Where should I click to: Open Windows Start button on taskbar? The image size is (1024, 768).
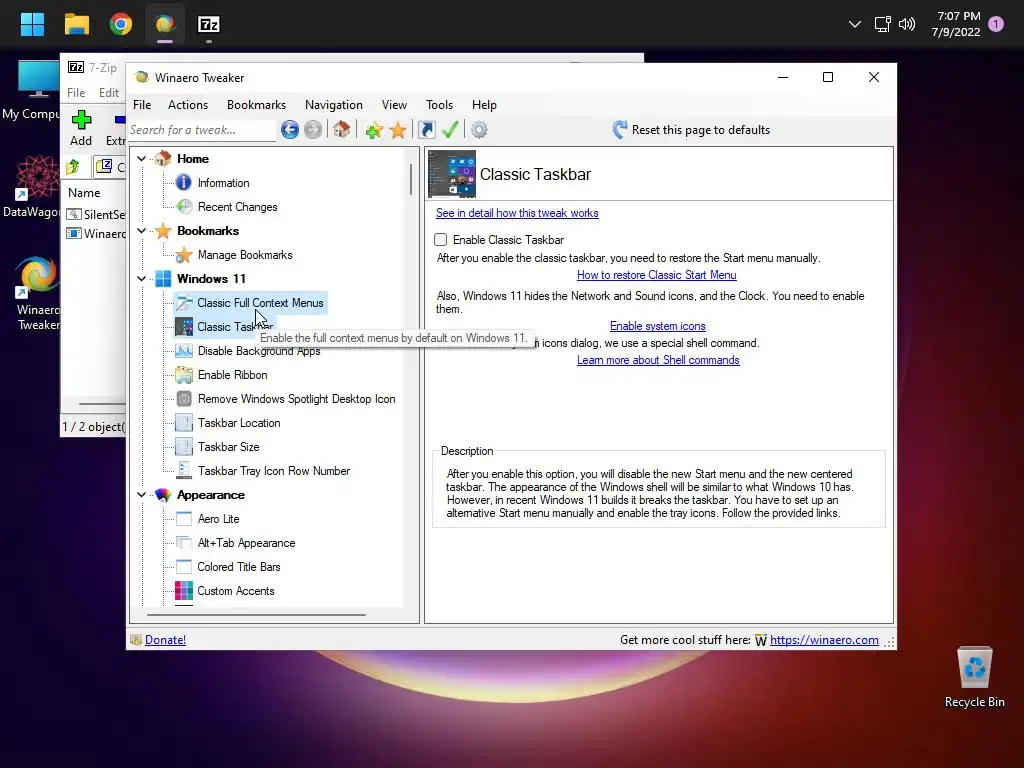[x=32, y=25]
